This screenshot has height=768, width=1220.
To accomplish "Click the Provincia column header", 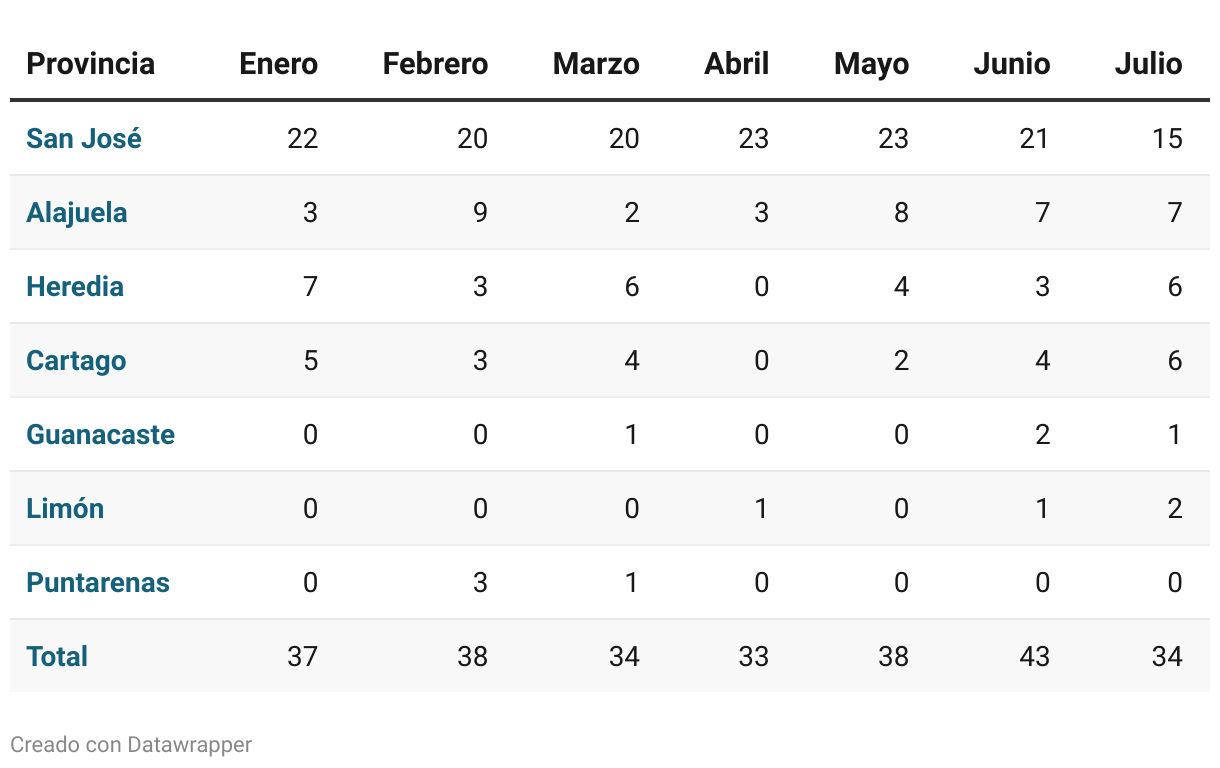I will pyautogui.click(x=90, y=64).
